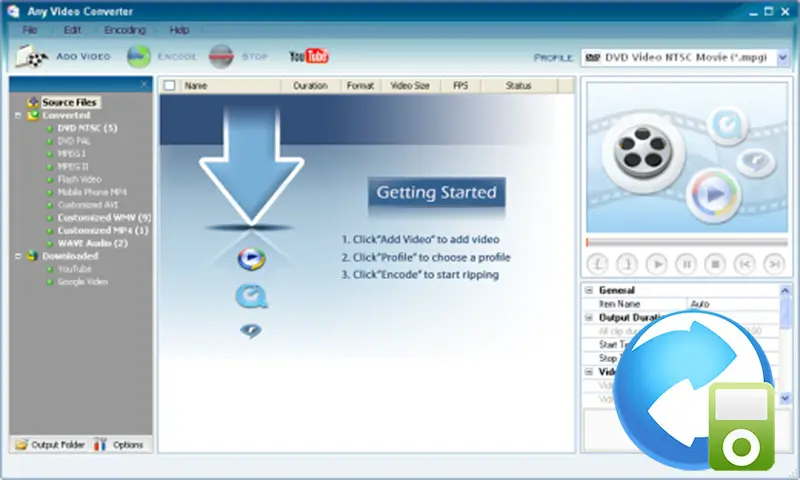Collapse the Converted tree node
This screenshot has height=480, width=800.
pyautogui.click(x=18, y=116)
